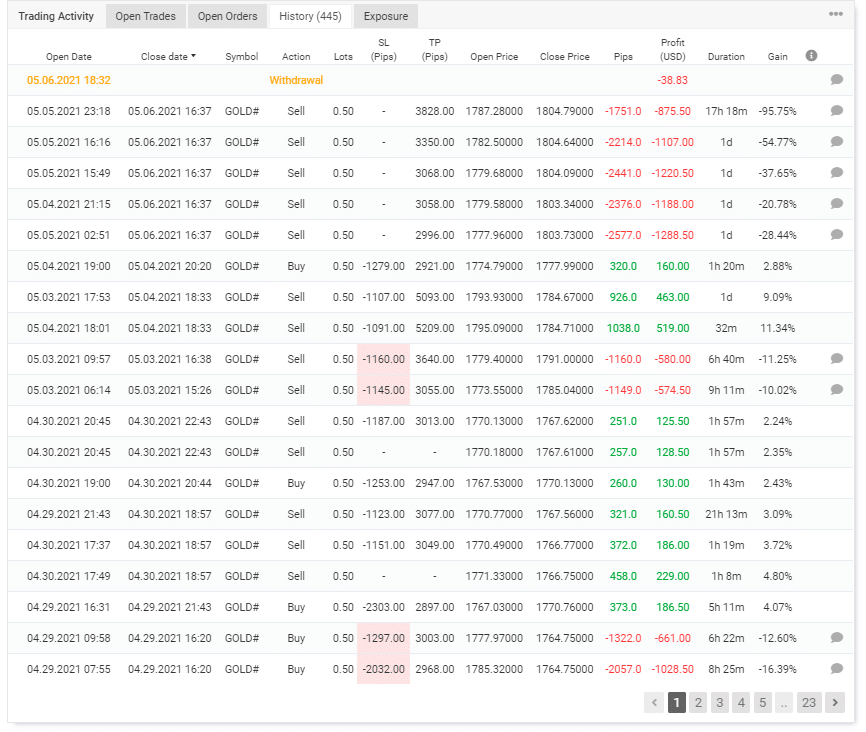Select the History (445) tab
The width and height of the screenshot is (866, 732).
(310, 16)
